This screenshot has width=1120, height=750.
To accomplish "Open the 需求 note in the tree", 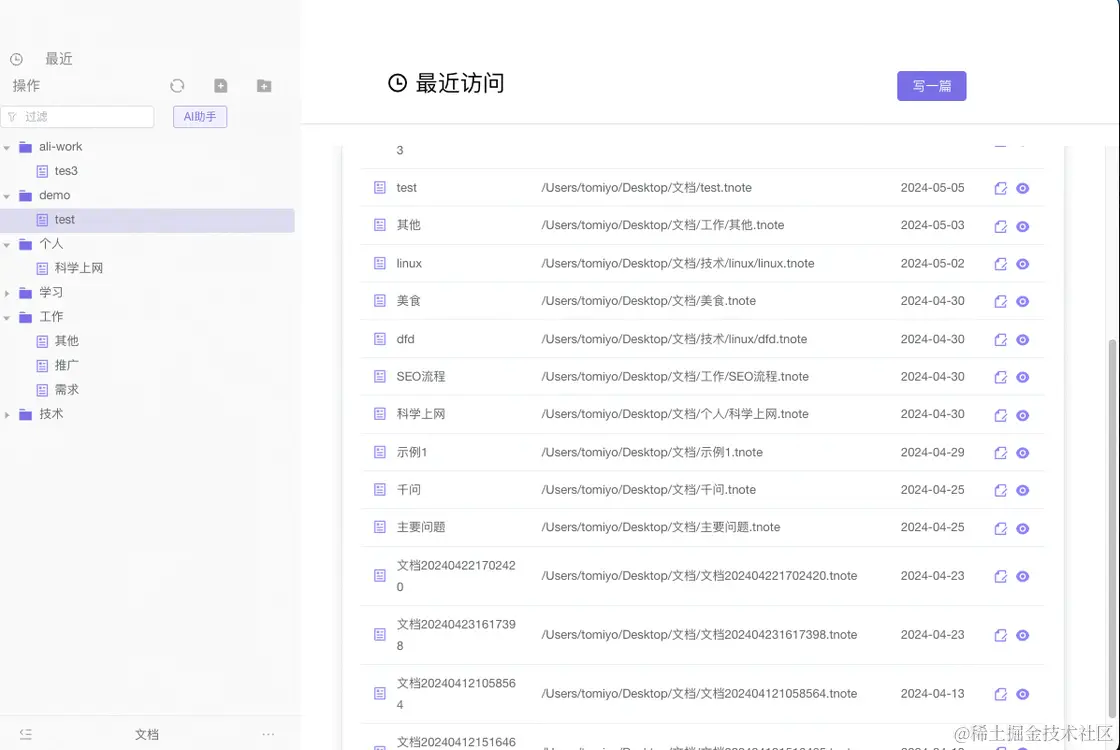I will (x=66, y=389).
